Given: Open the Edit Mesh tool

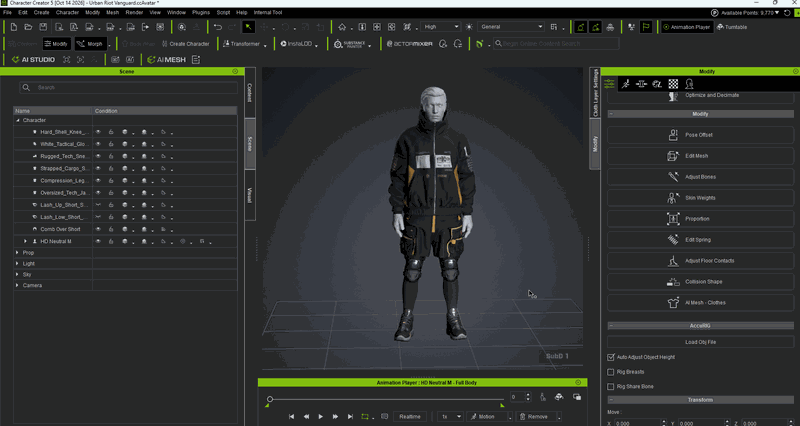Looking at the screenshot, I should [x=701, y=156].
